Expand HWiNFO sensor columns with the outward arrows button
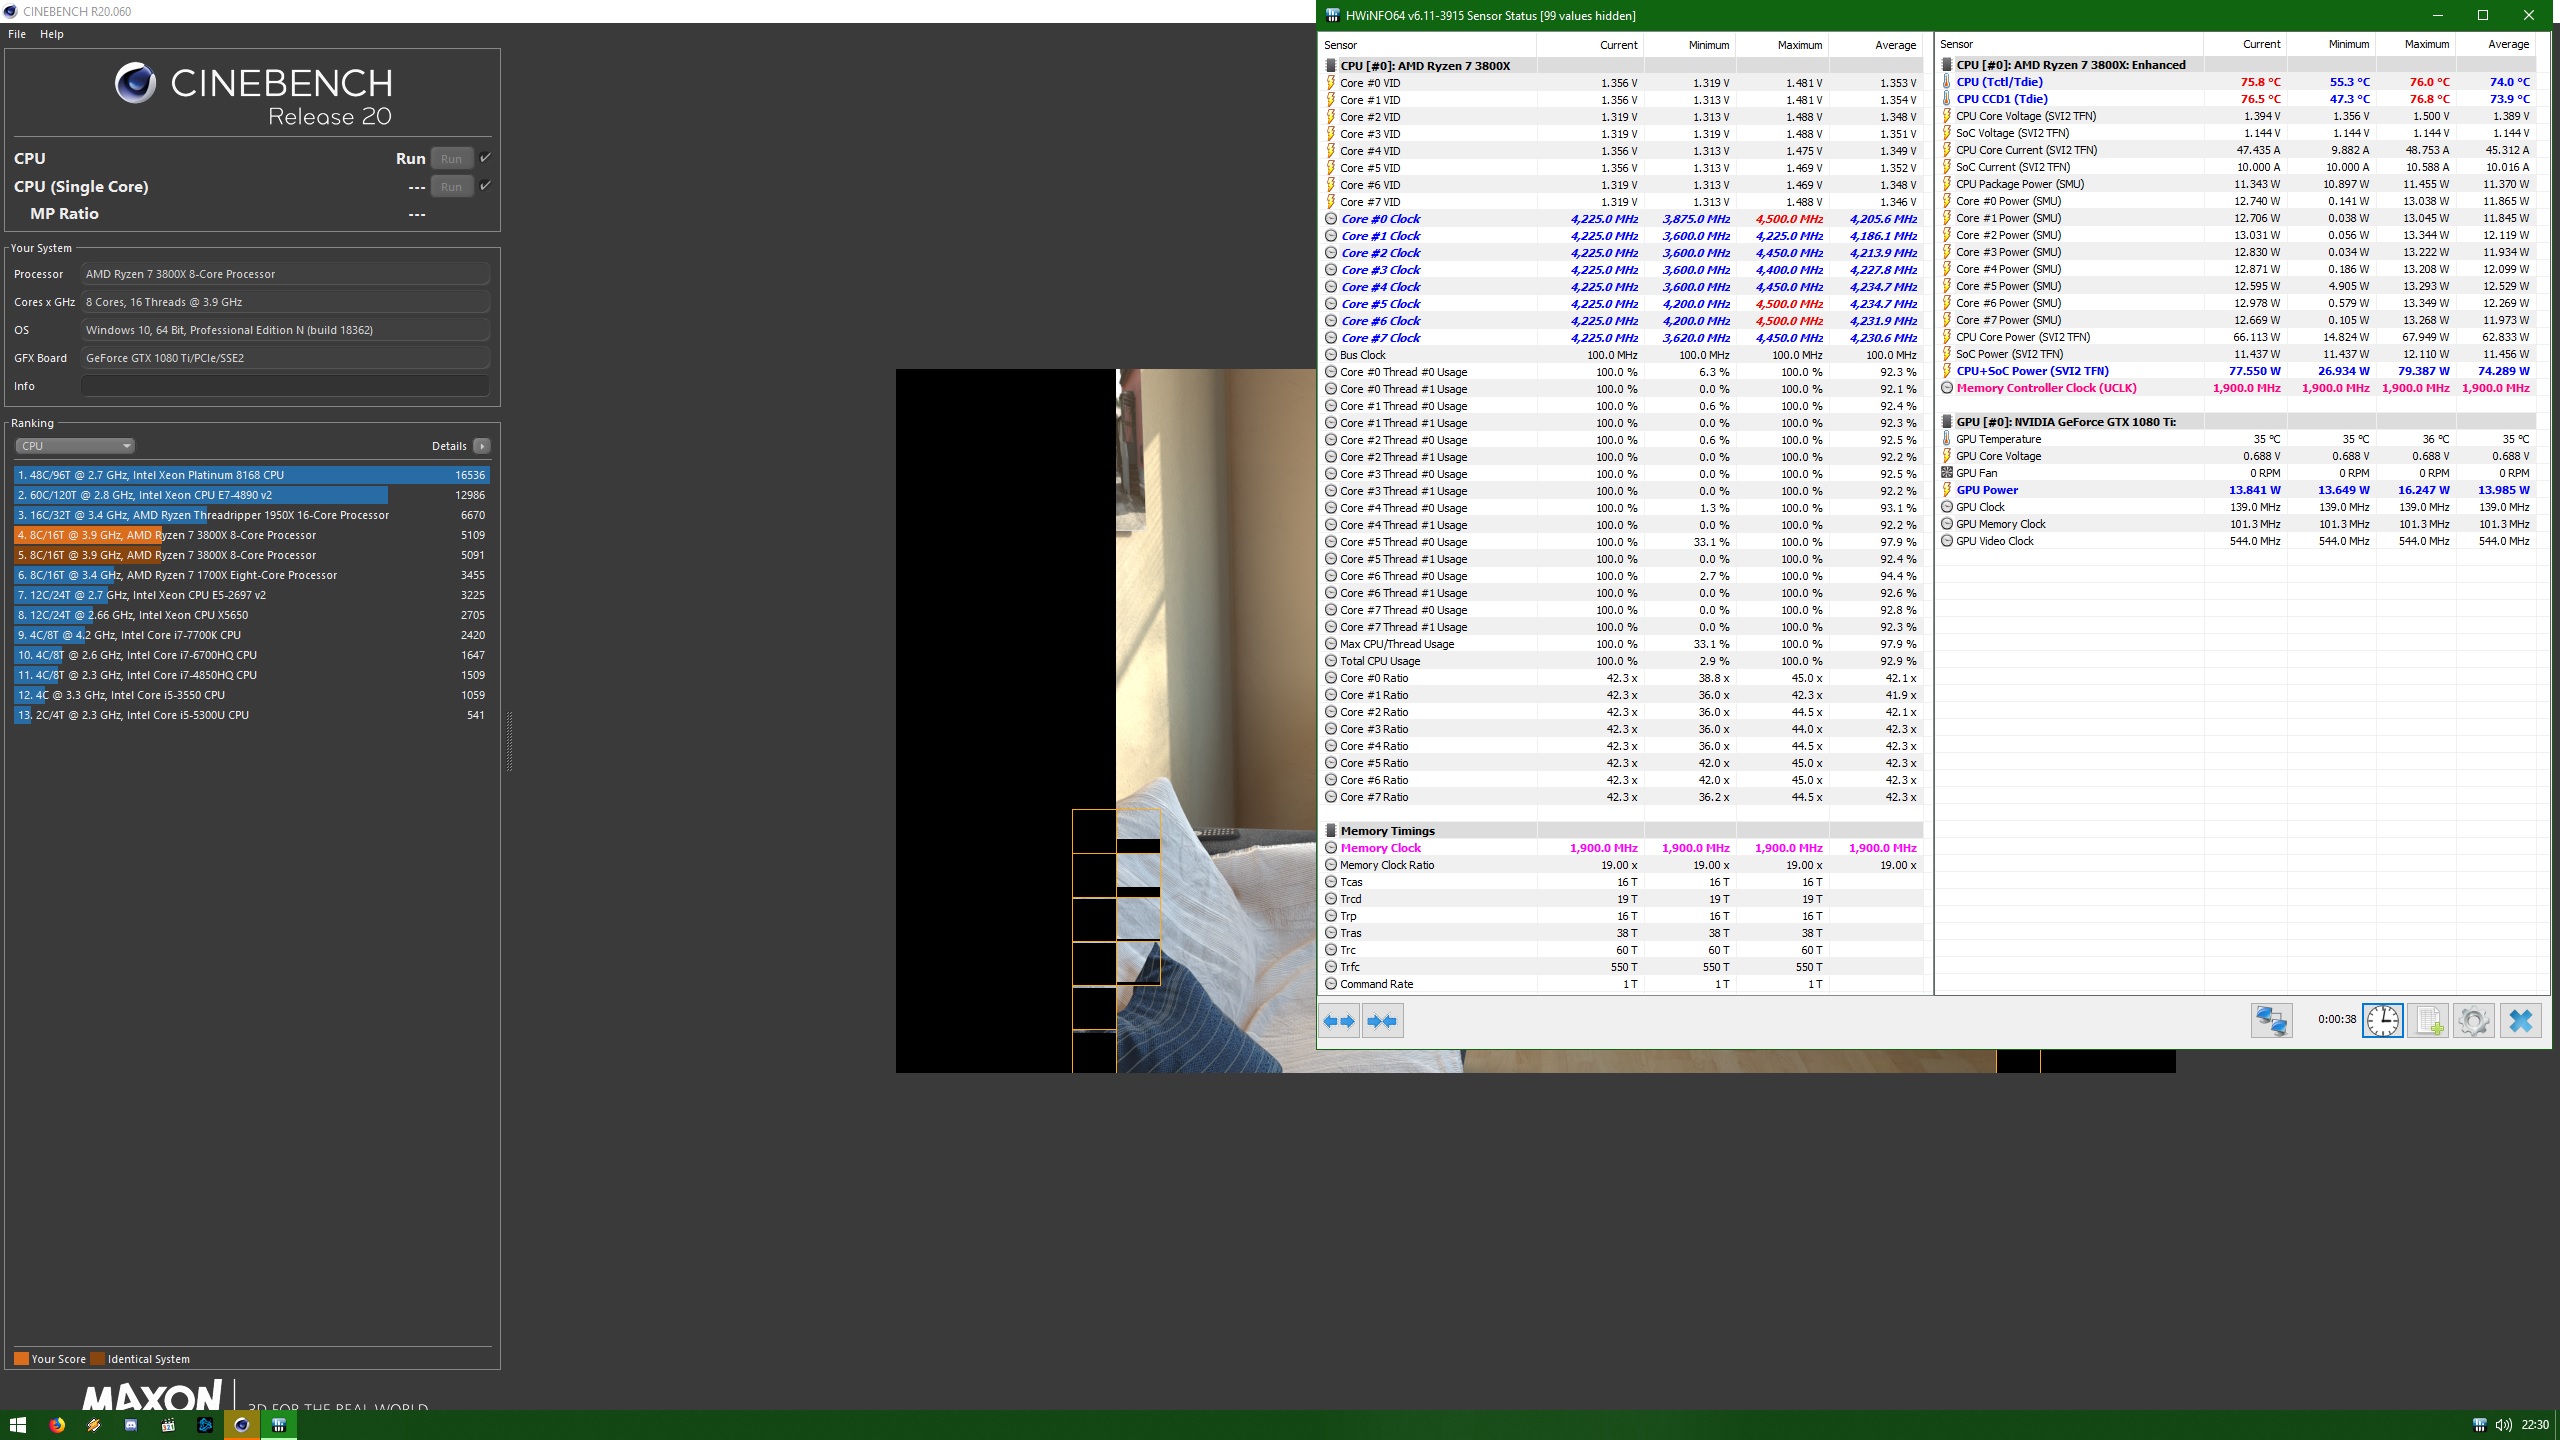The height and width of the screenshot is (1440, 2560). [1339, 1021]
